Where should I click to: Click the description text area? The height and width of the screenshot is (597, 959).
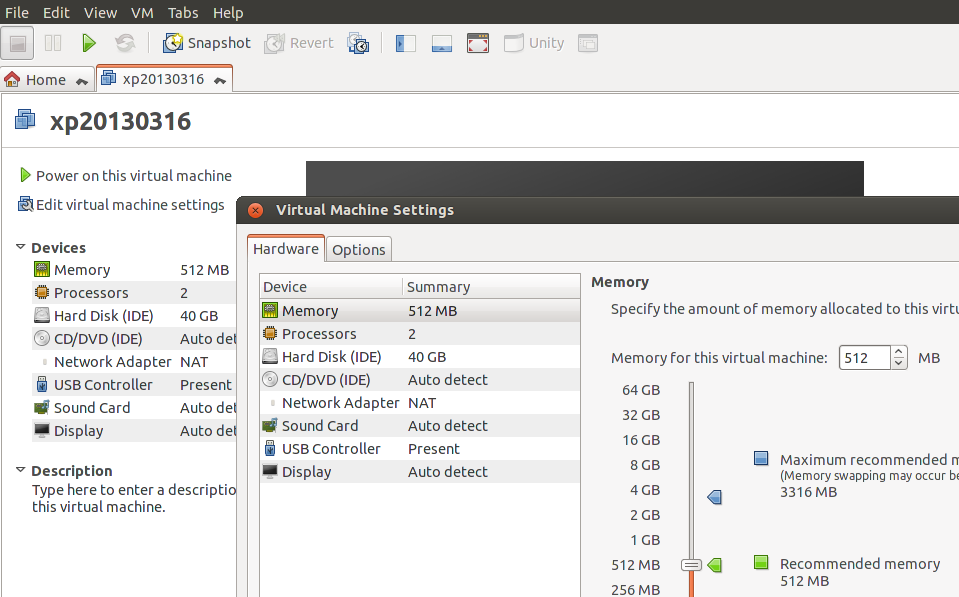[x=133, y=498]
